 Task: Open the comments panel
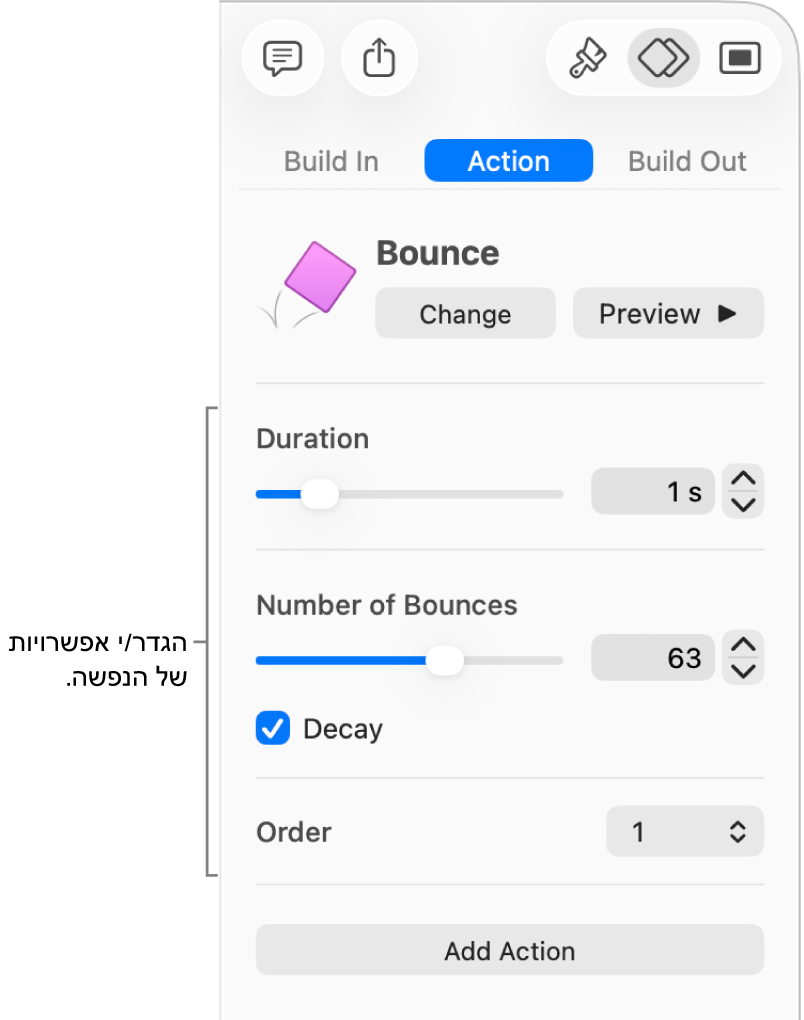pyautogui.click(x=283, y=58)
